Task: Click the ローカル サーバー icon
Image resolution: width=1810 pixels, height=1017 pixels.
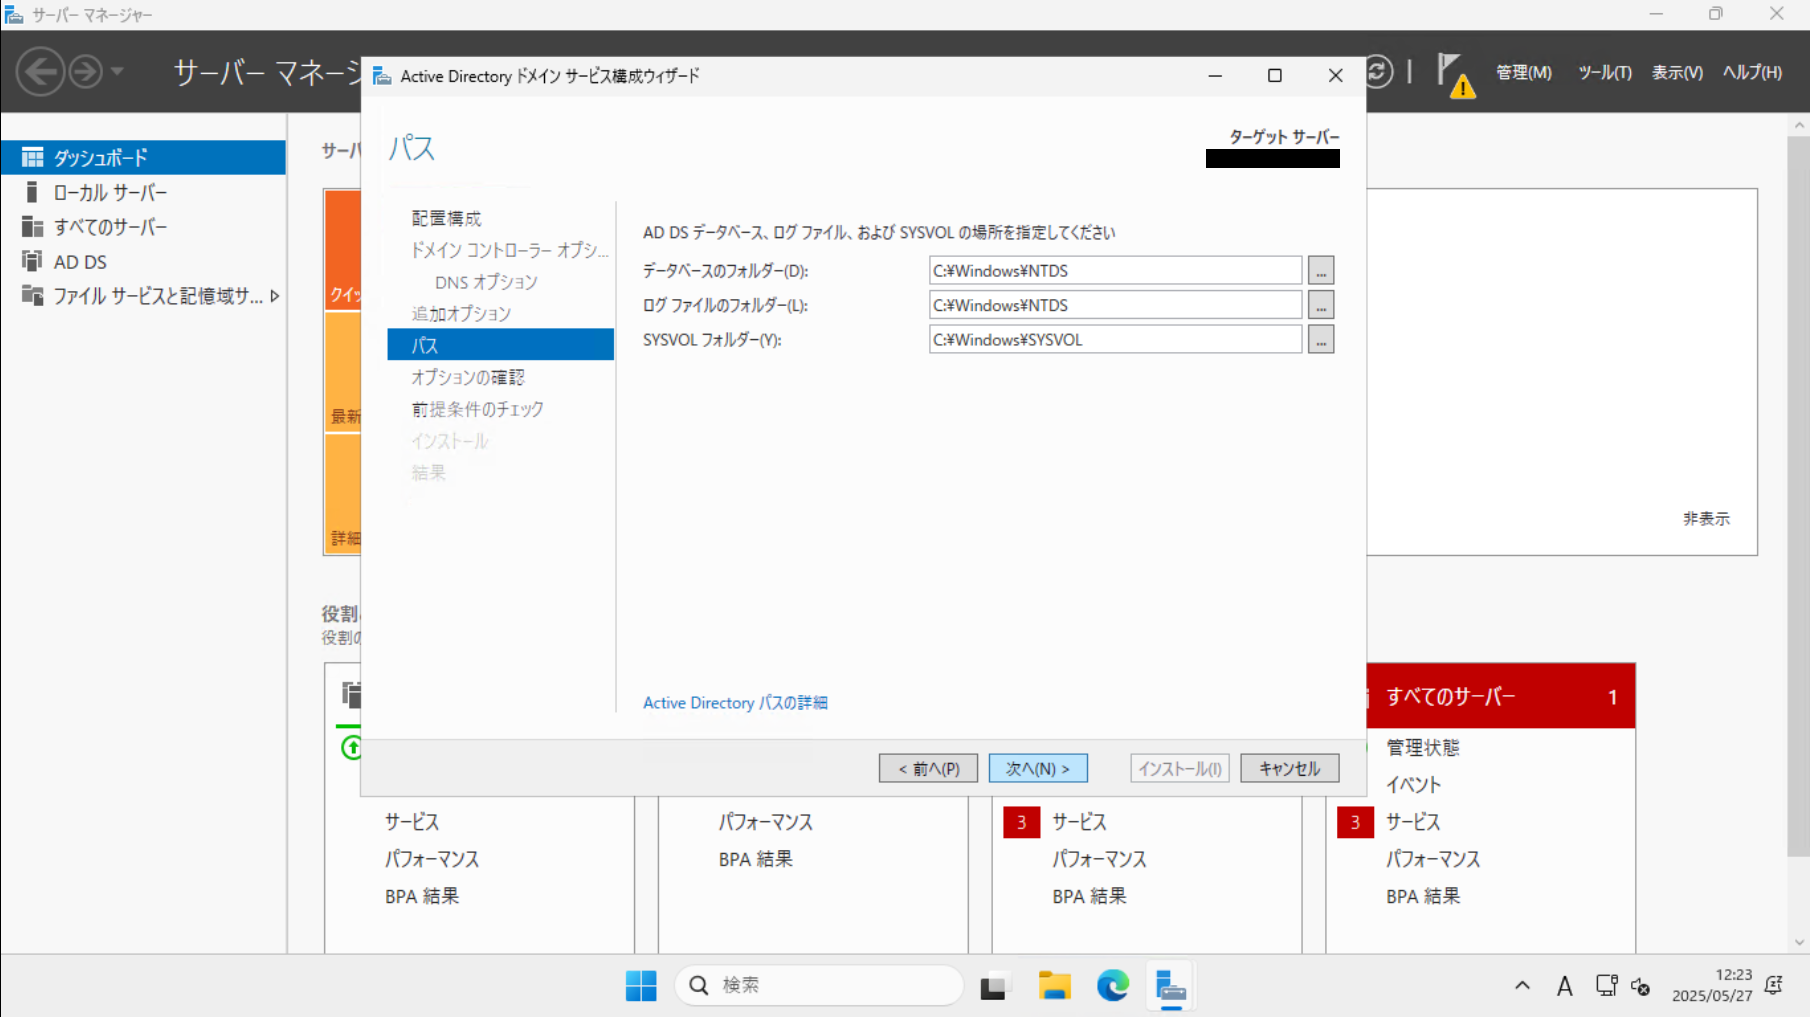Action: pos(32,192)
